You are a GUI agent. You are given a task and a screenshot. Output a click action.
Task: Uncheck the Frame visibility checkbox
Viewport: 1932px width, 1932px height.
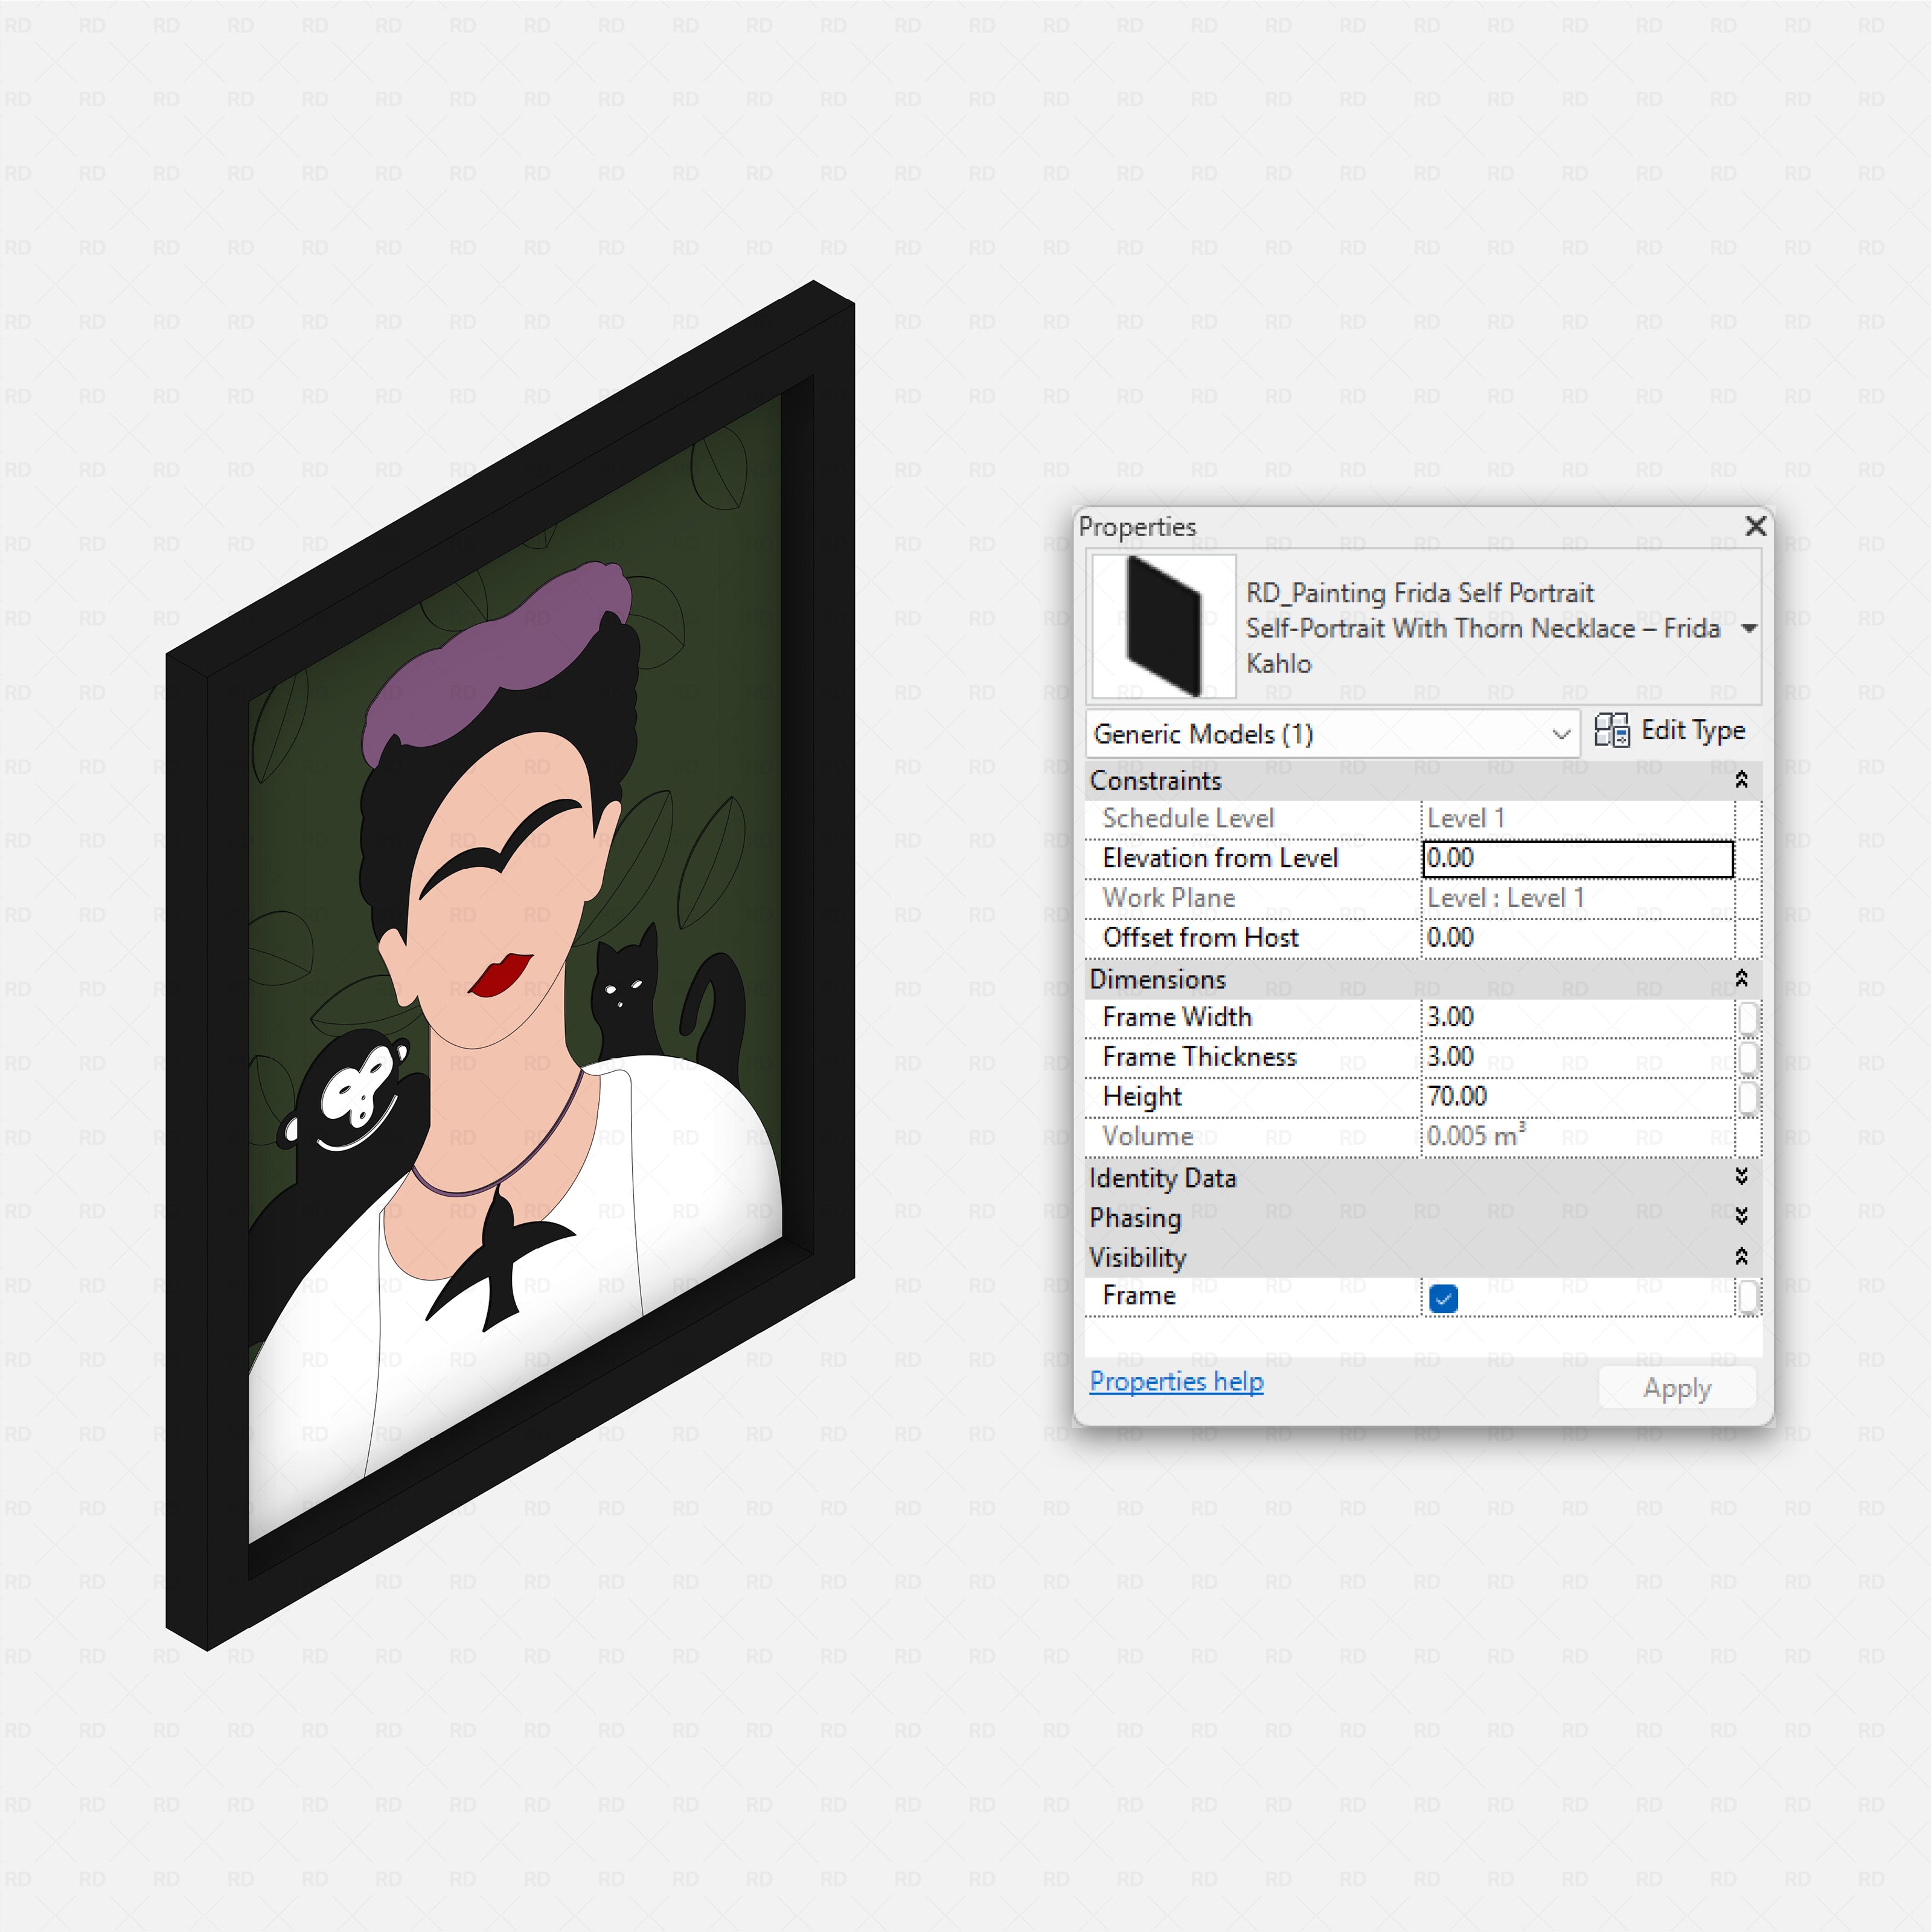coord(1442,1297)
